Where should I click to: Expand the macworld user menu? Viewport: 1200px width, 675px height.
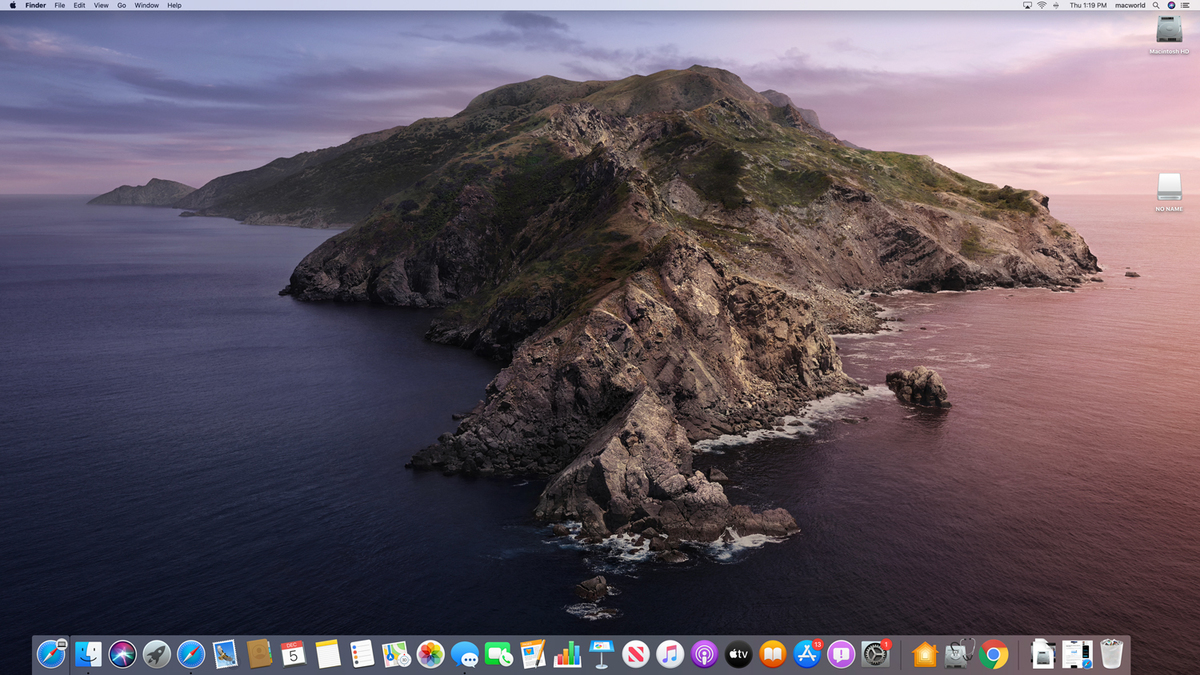[x=1130, y=5]
